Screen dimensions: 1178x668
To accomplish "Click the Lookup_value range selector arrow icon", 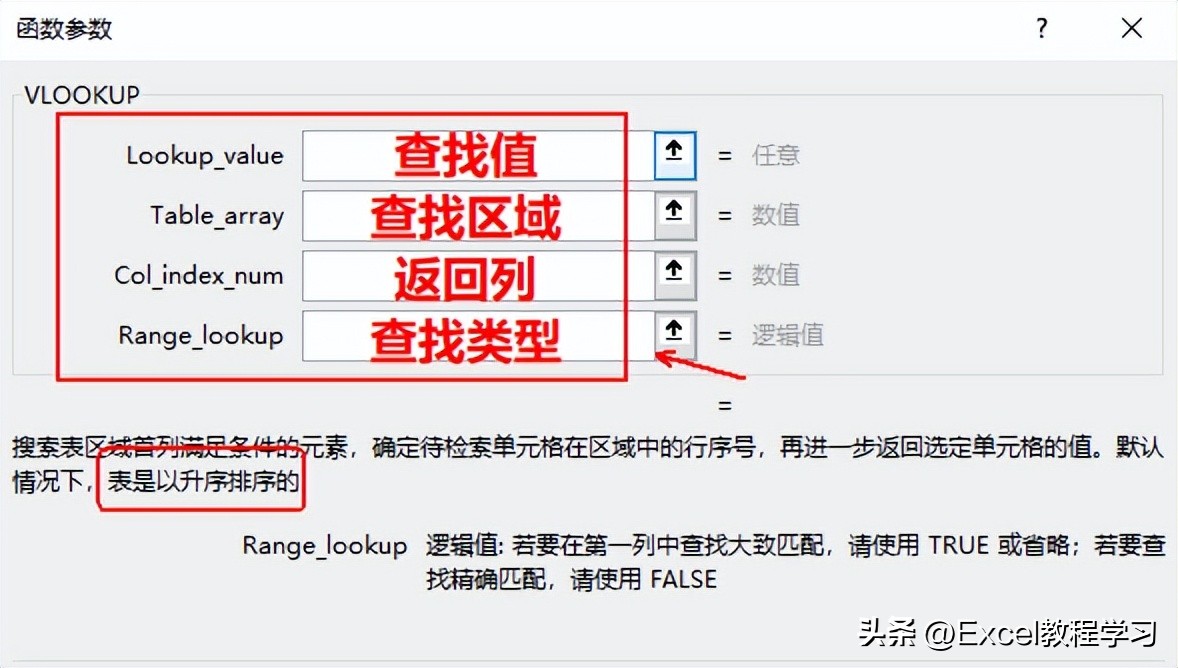I will pyautogui.click(x=675, y=156).
